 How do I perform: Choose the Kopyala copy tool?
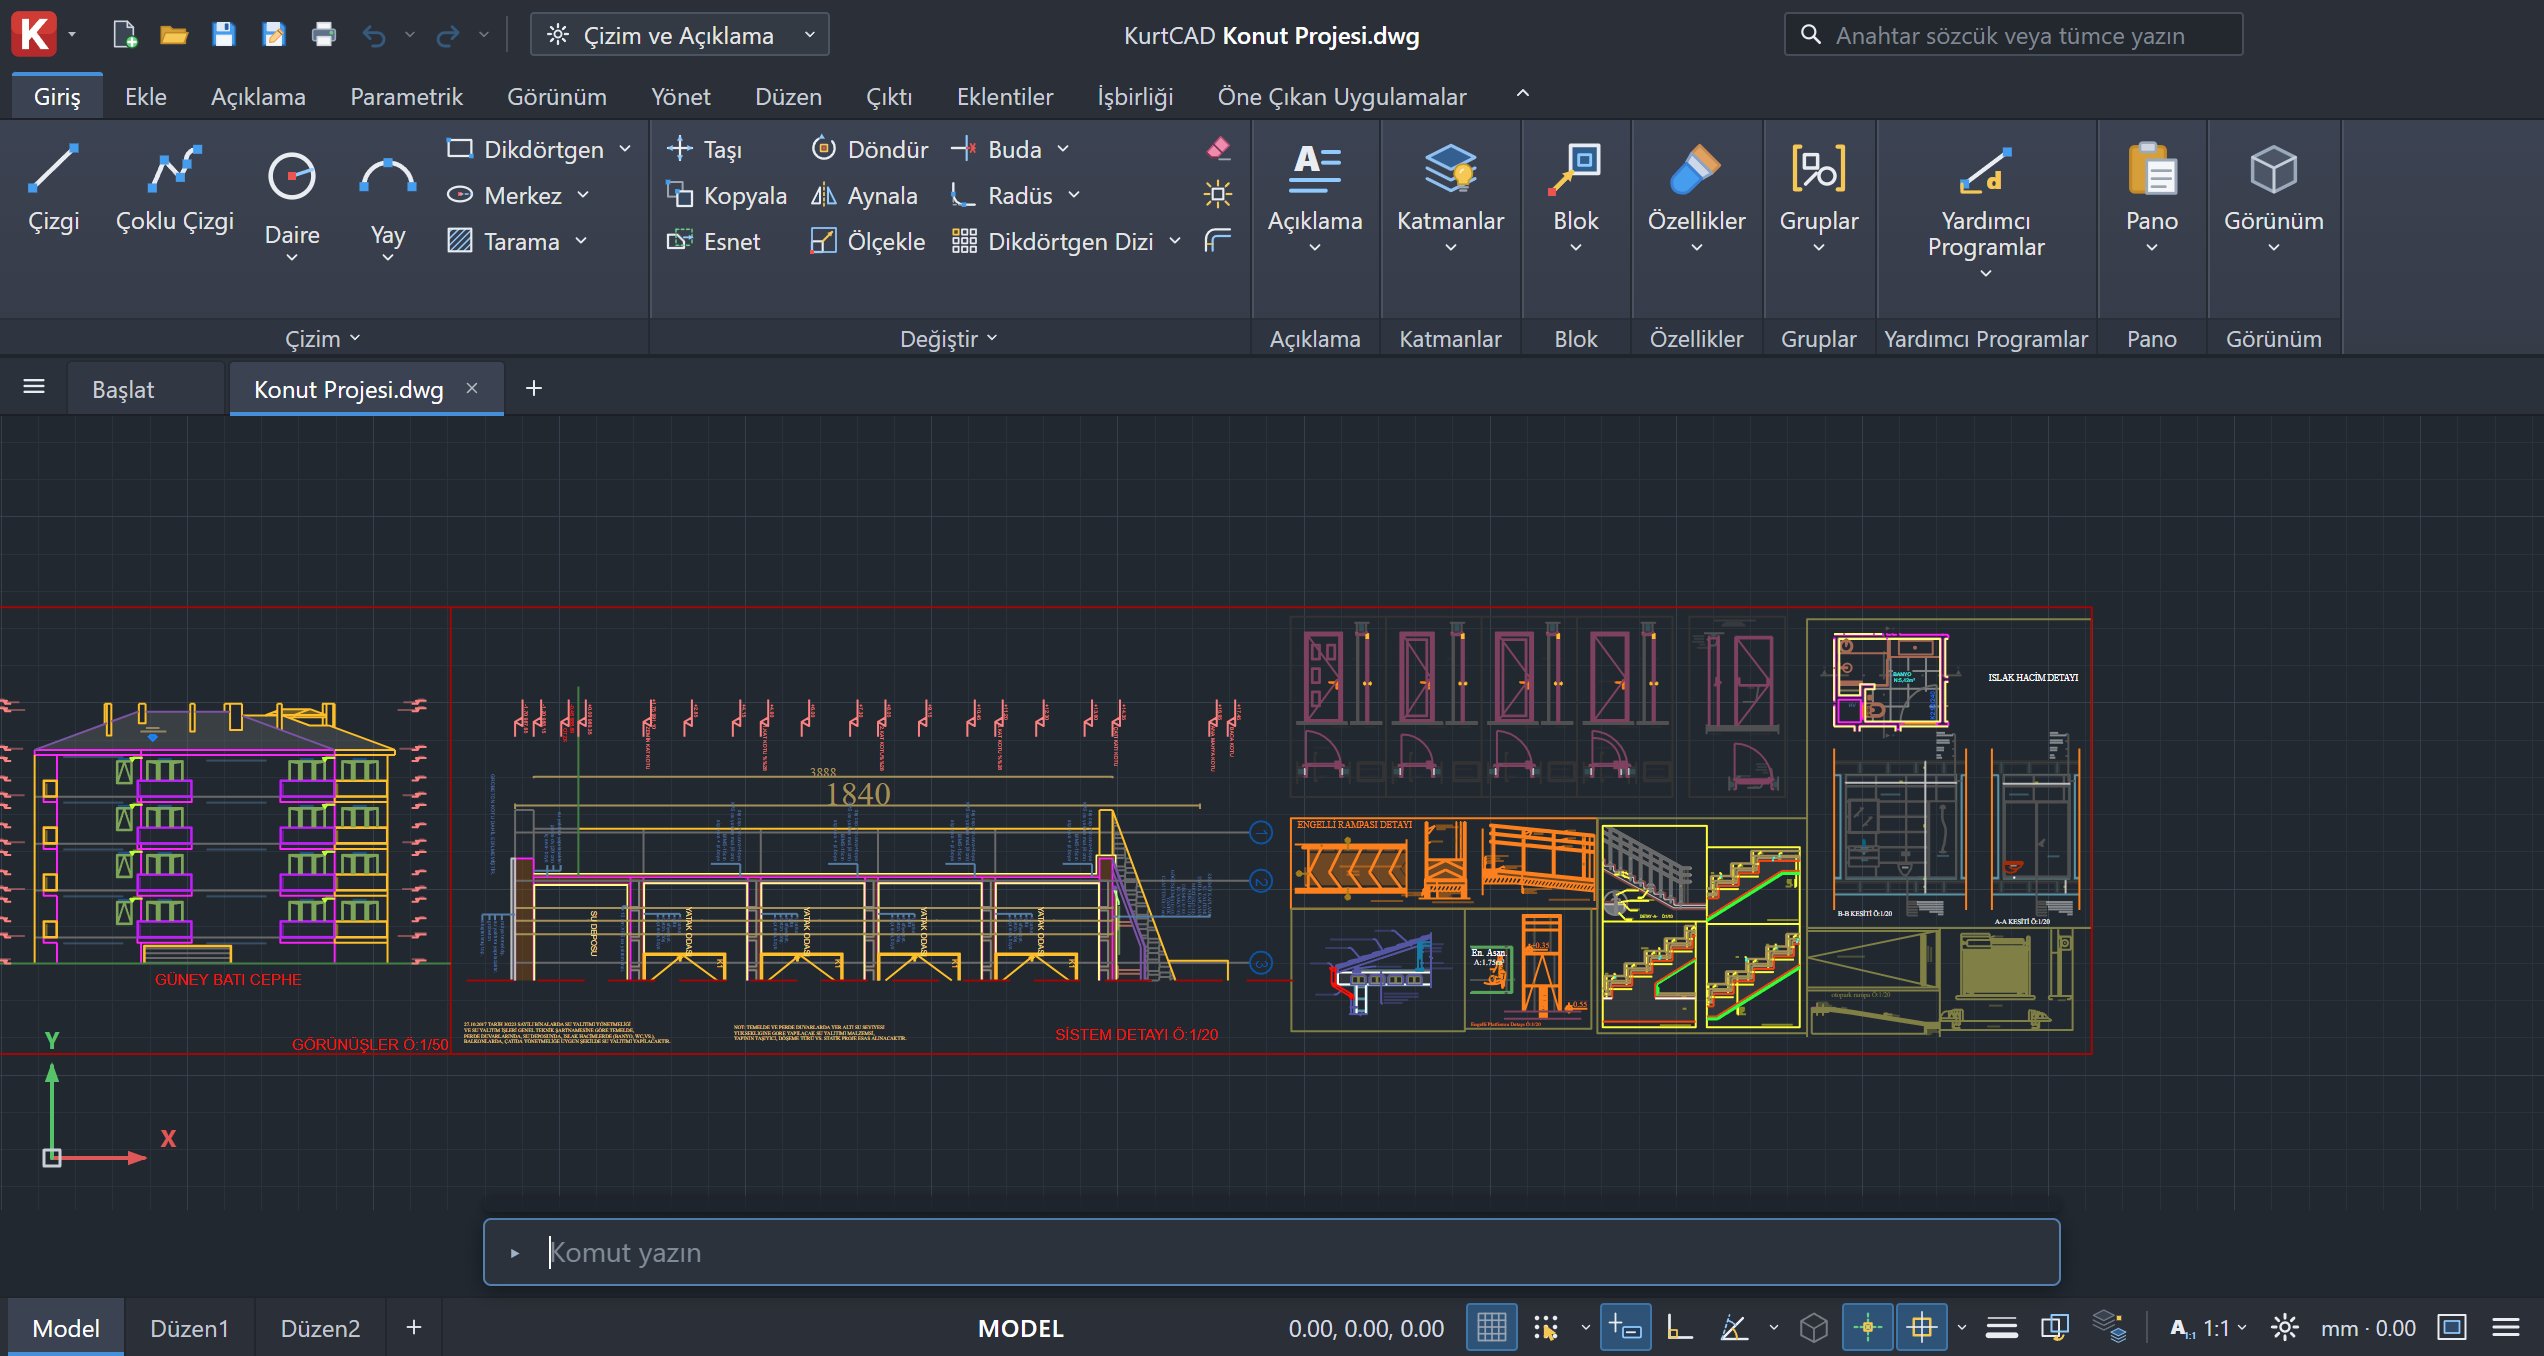[x=726, y=195]
